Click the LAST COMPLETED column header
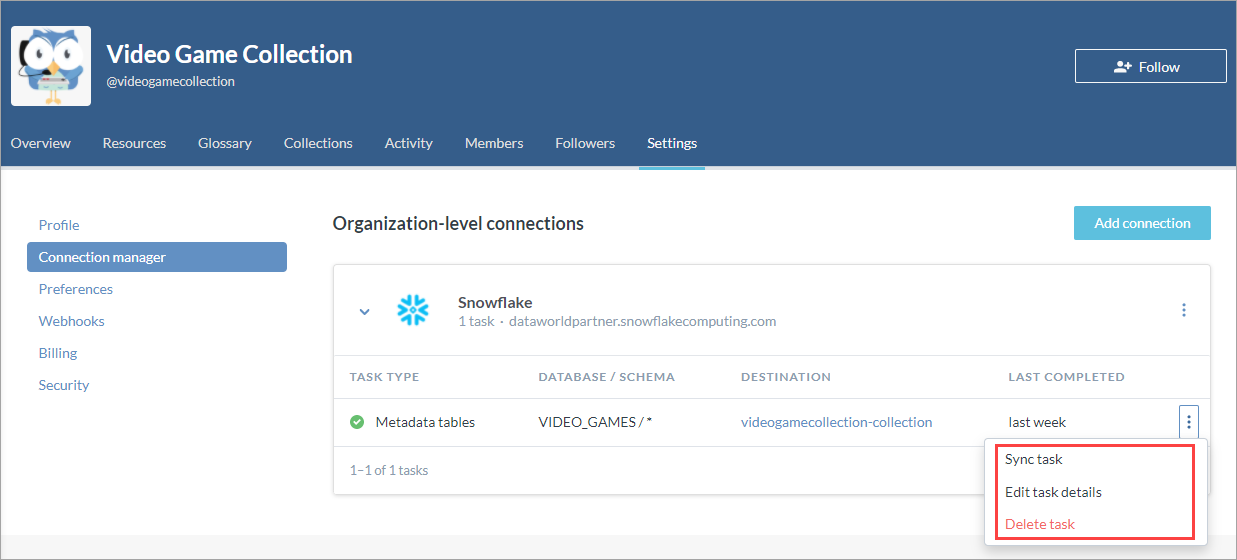The image size is (1237, 560). click(1066, 377)
